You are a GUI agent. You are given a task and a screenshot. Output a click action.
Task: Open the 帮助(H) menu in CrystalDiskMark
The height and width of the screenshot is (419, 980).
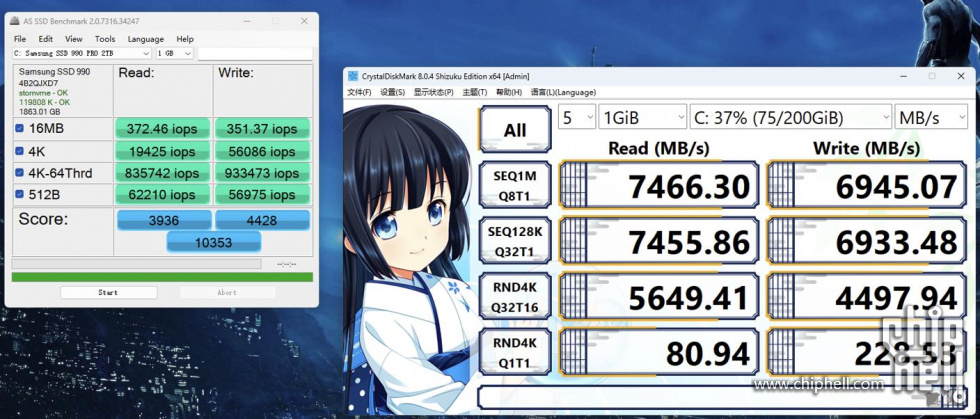509,93
